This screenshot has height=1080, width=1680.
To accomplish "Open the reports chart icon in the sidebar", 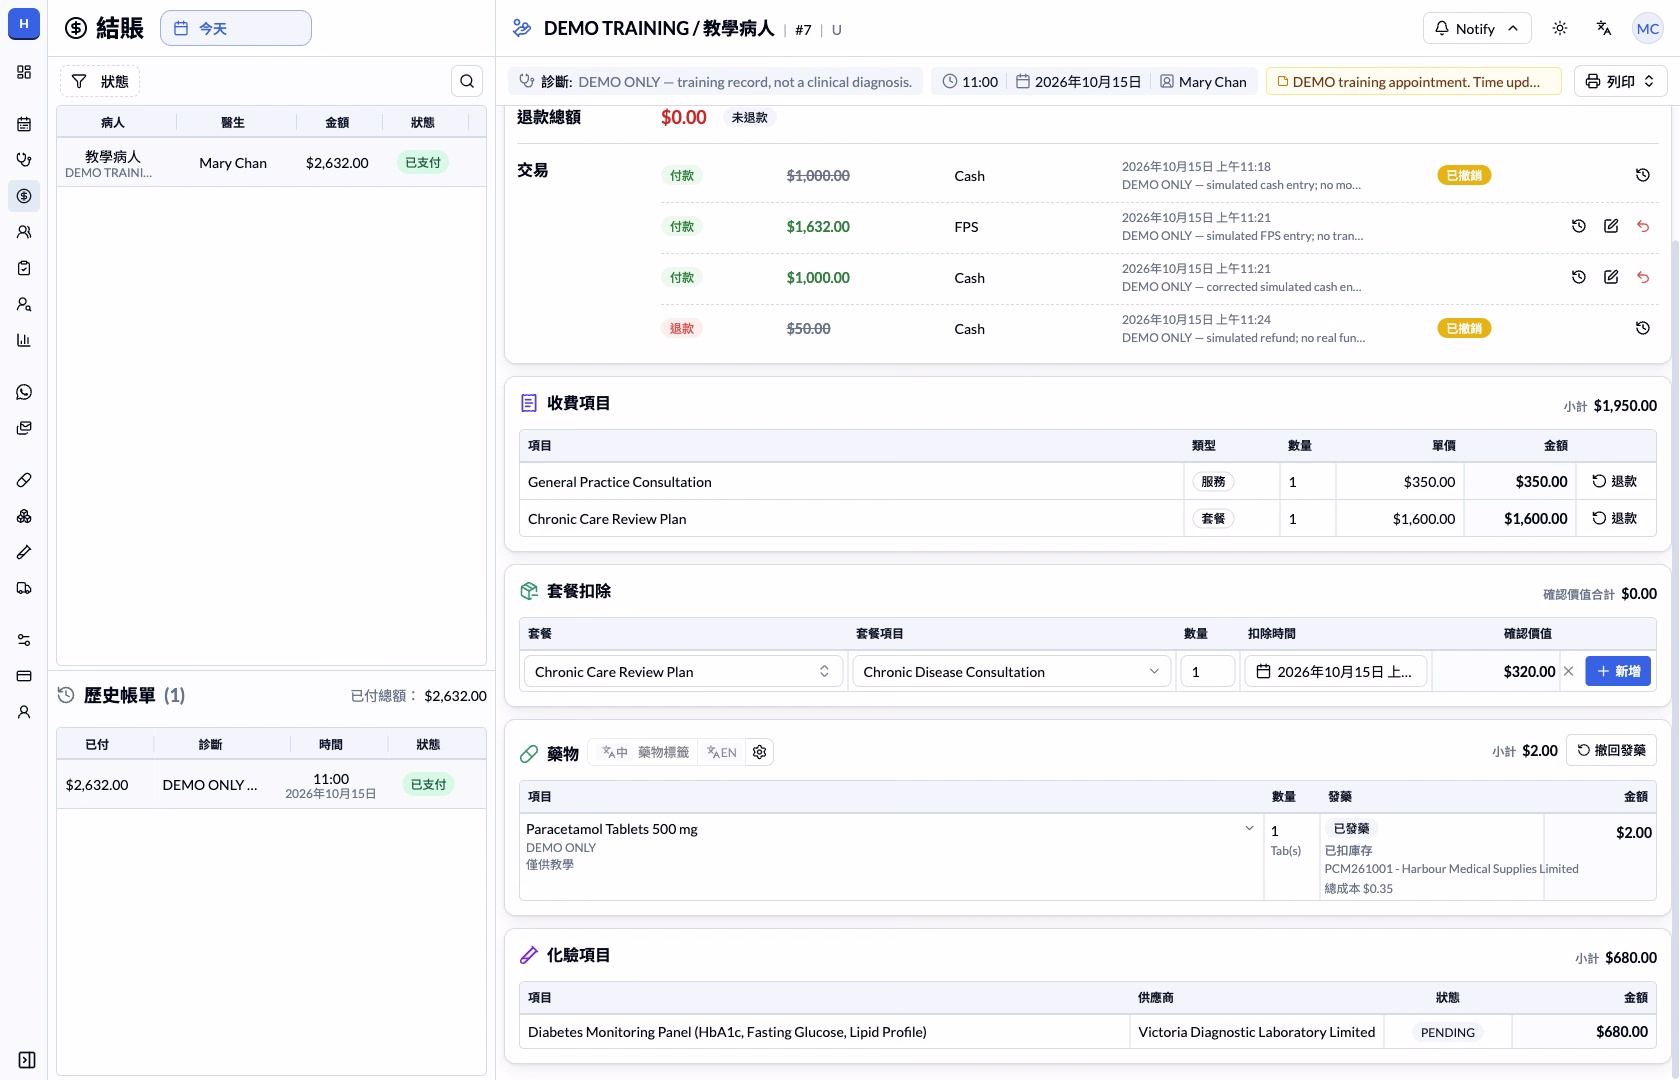I will tap(24, 340).
